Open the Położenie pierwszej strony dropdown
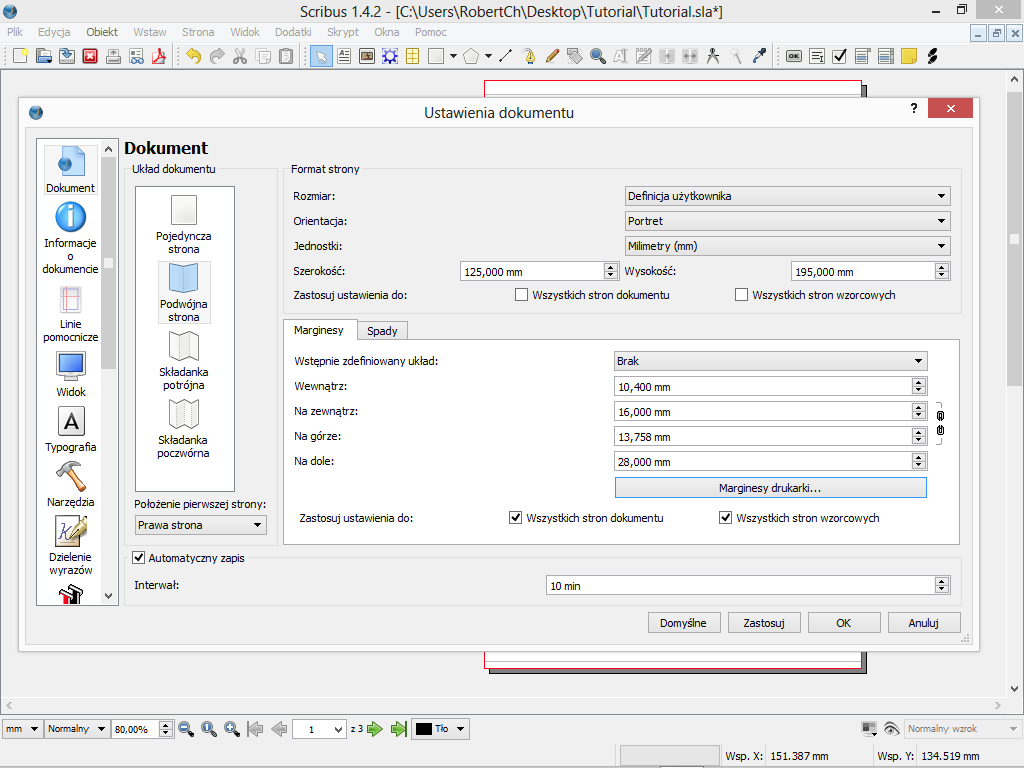Image resolution: width=1024 pixels, height=768 pixels. (200, 525)
